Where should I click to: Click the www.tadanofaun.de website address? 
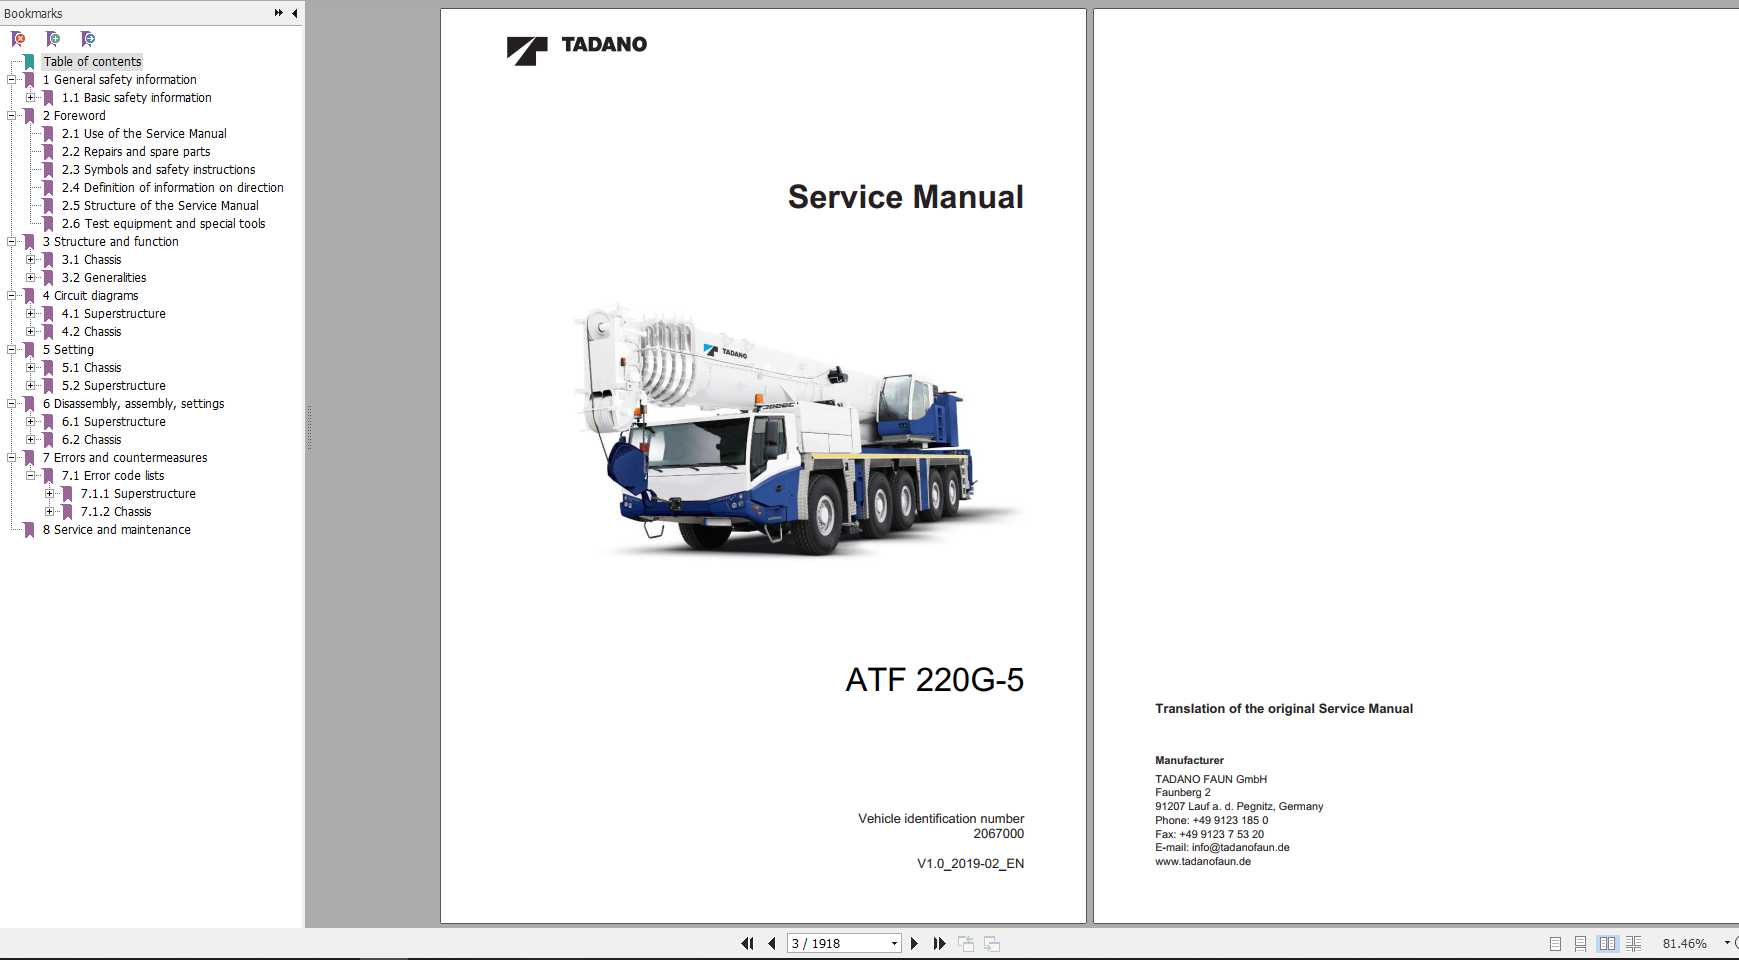[1203, 862]
